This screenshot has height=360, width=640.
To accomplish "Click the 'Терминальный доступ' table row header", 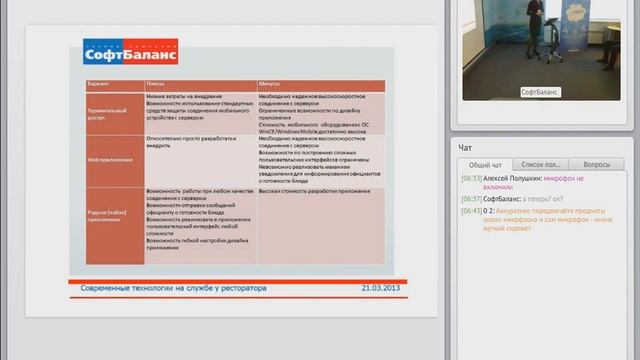I will coord(115,114).
